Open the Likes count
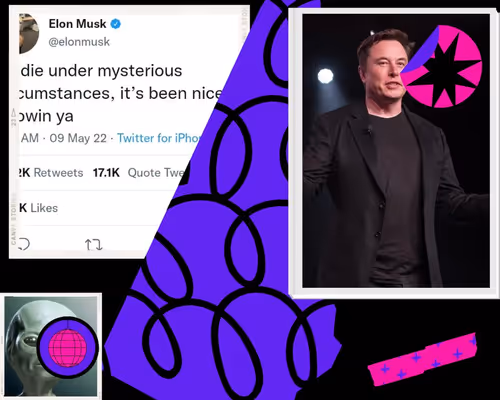Image resolution: width=500 pixels, height=400 pixels. [x=38, y=208]
